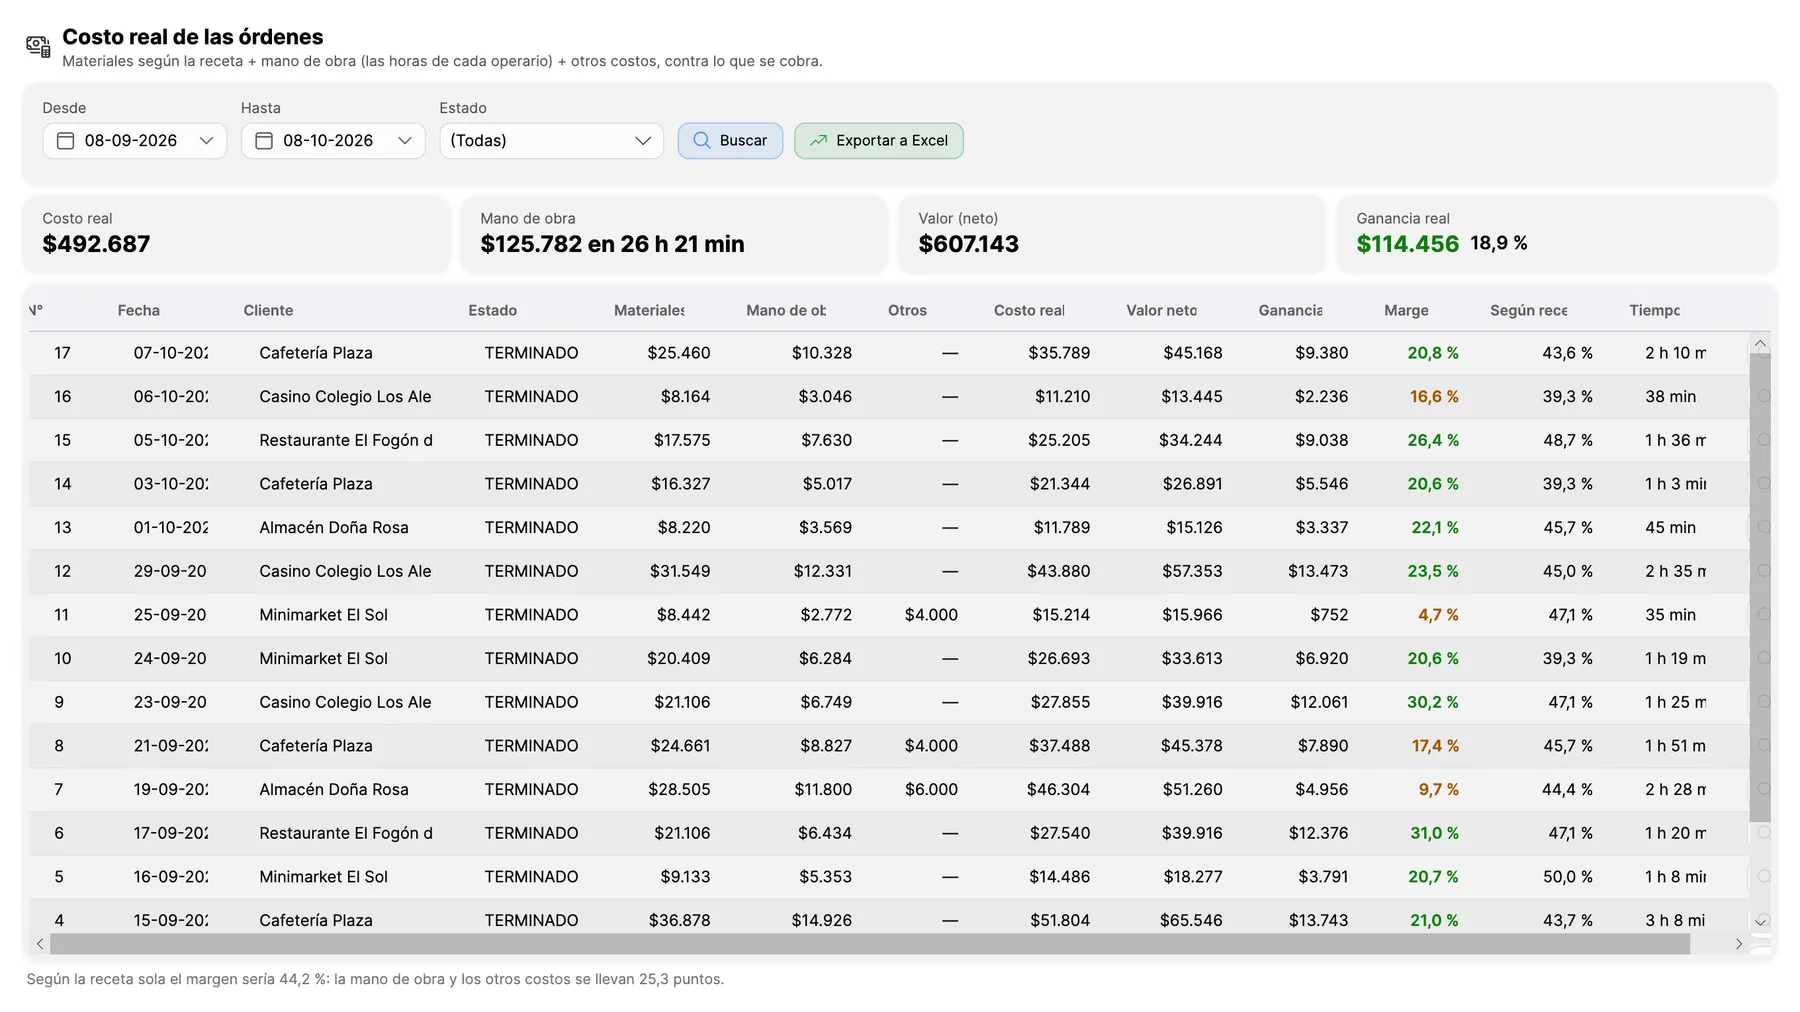Screen dimensions: 1800x1012
Task: Click the calendar icon in Hasta field
Action: [264, 141]
